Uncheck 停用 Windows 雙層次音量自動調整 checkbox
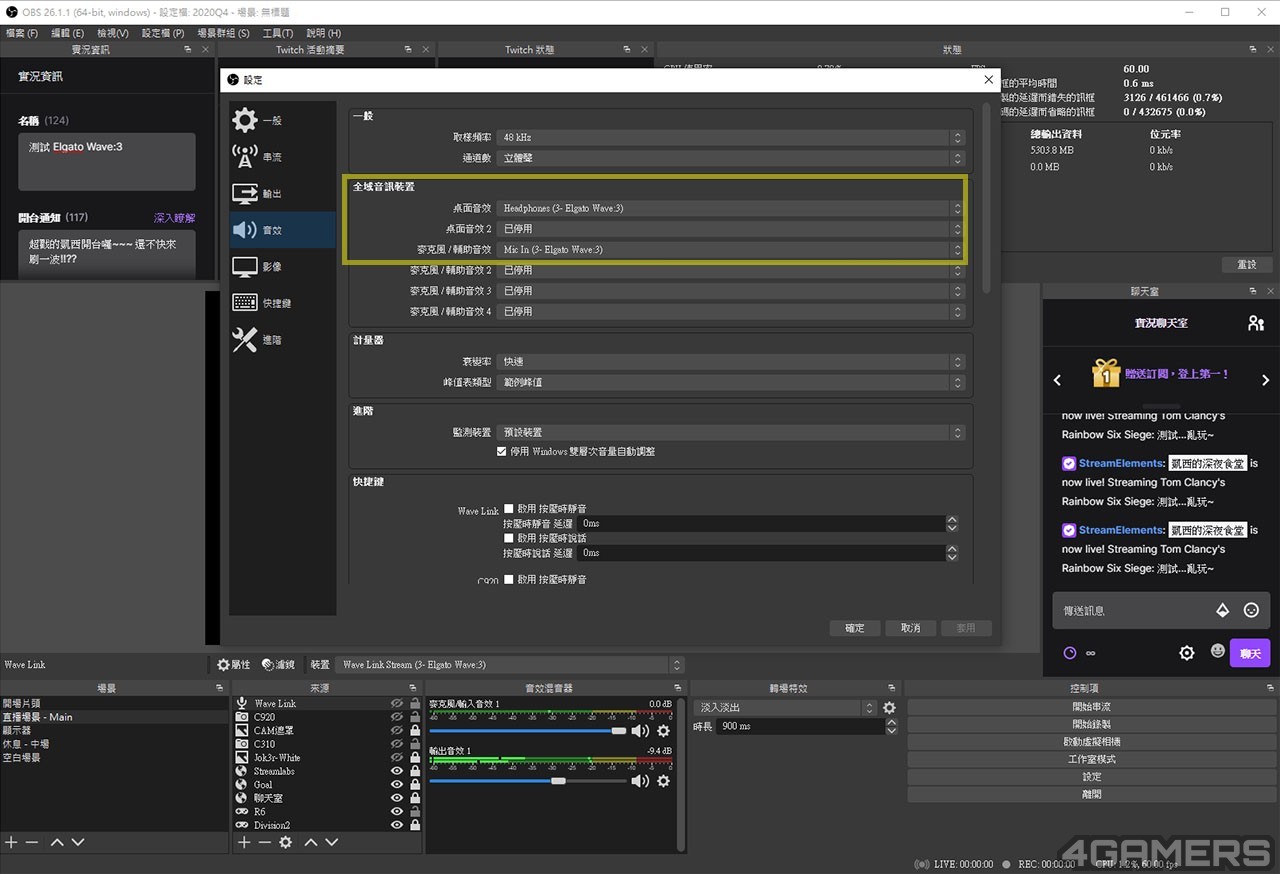Viewport: 1280px width, 874px height. [502, 452]
